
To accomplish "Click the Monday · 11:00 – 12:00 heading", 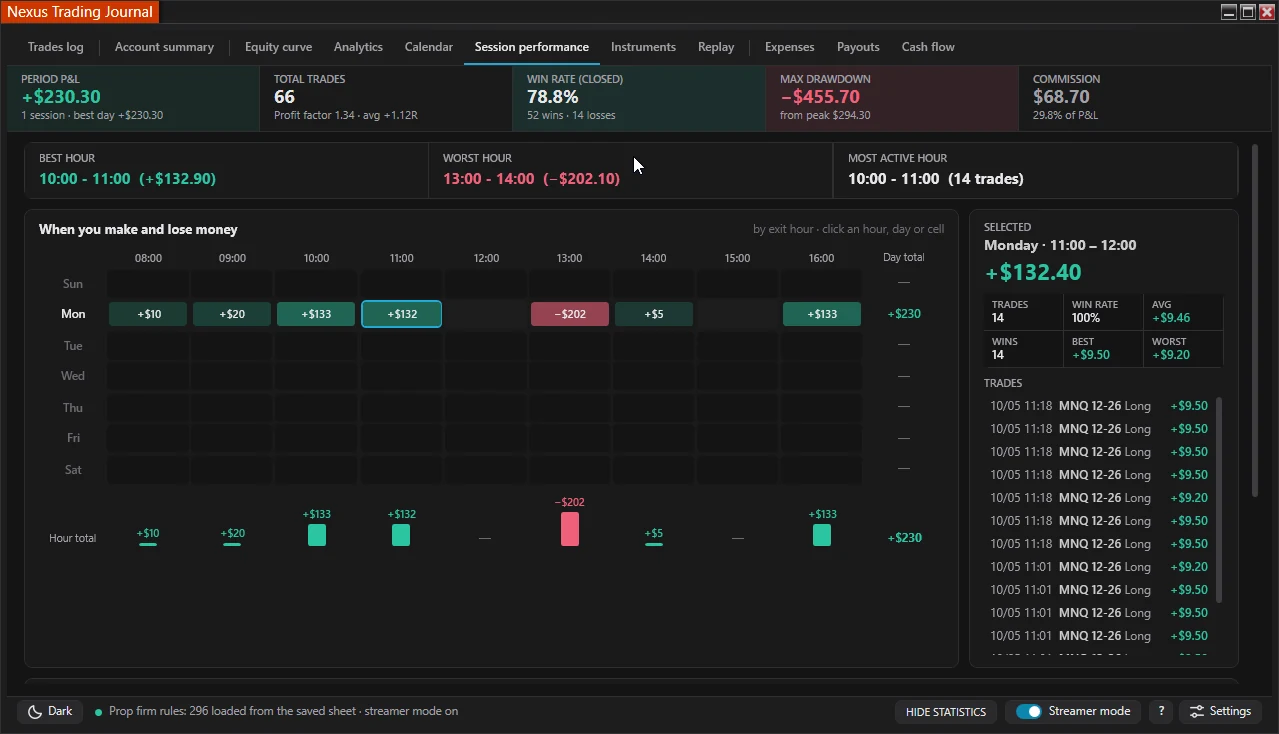I will pos(1060,245).
